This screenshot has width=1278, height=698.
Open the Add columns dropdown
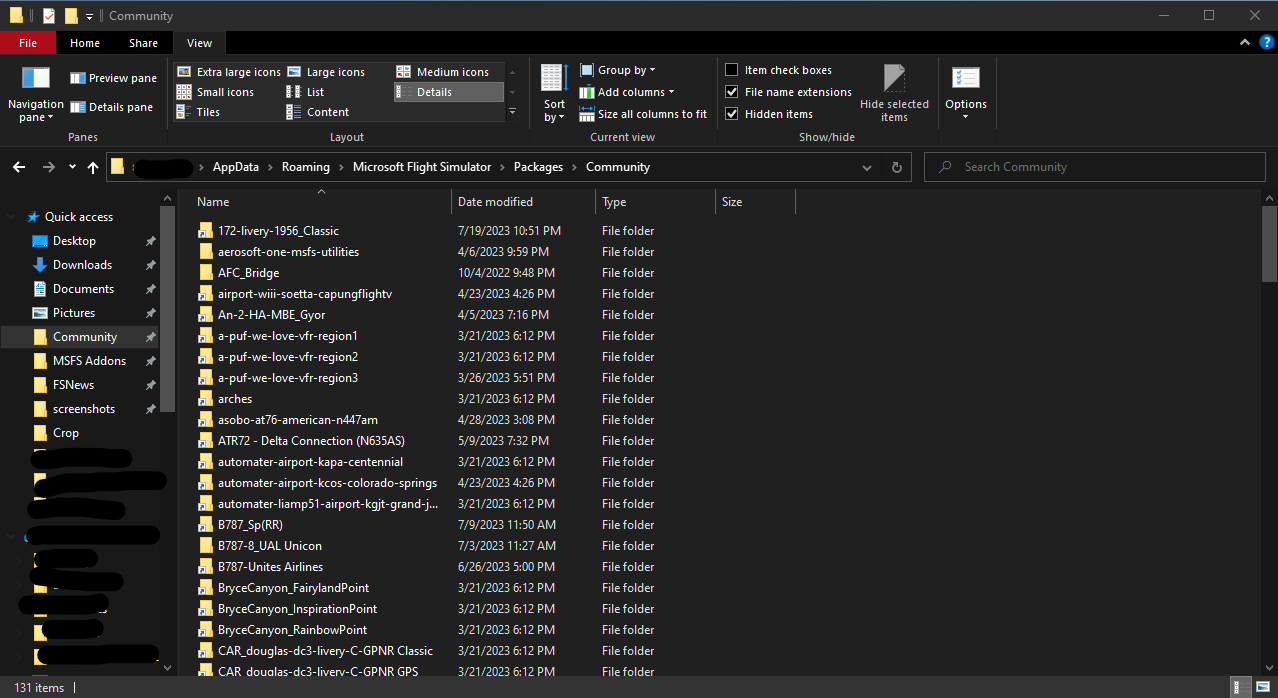point(627,92)
